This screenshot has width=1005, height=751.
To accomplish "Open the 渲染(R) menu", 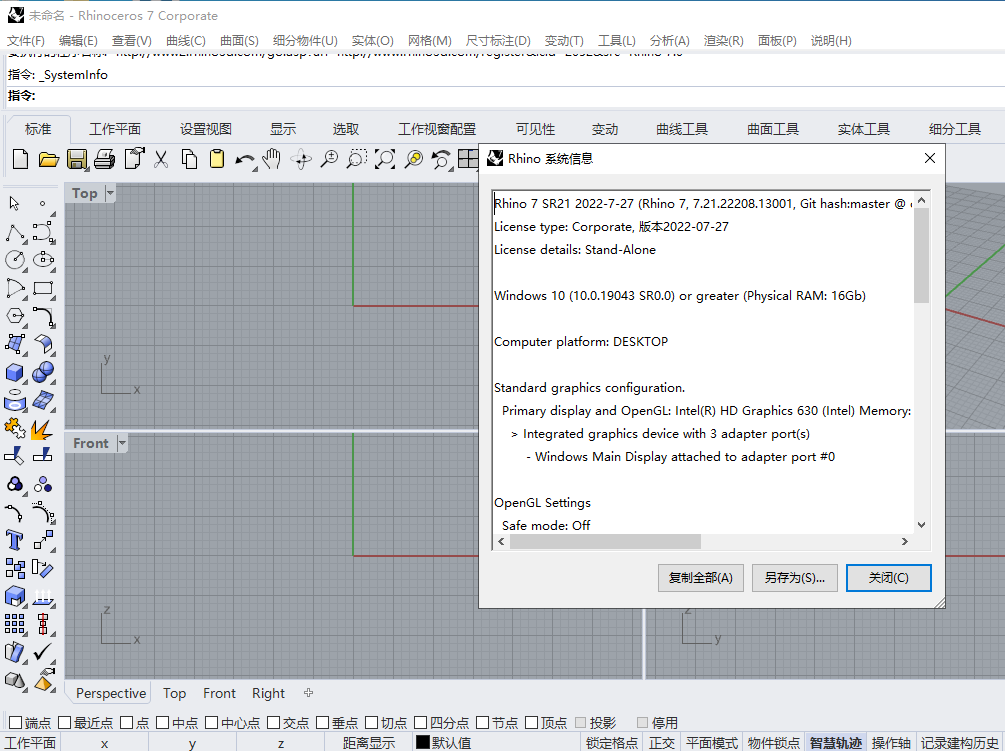I will coord(724,40).
